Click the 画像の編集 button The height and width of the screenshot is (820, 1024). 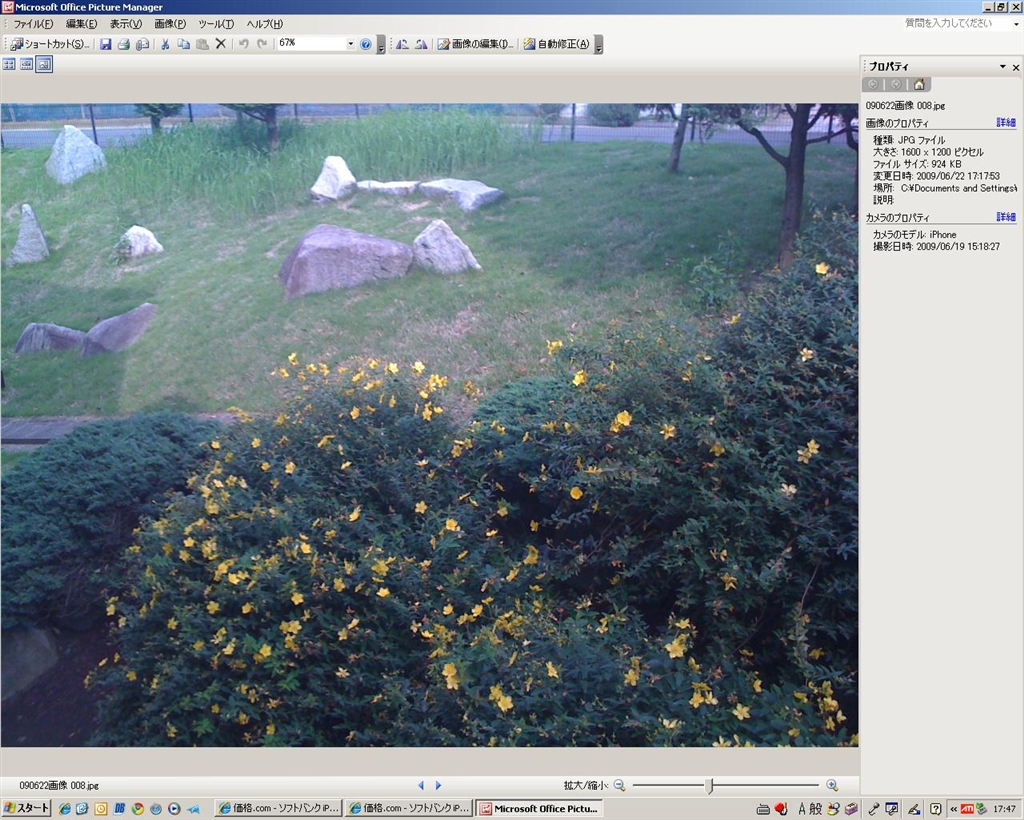point(475,44)
